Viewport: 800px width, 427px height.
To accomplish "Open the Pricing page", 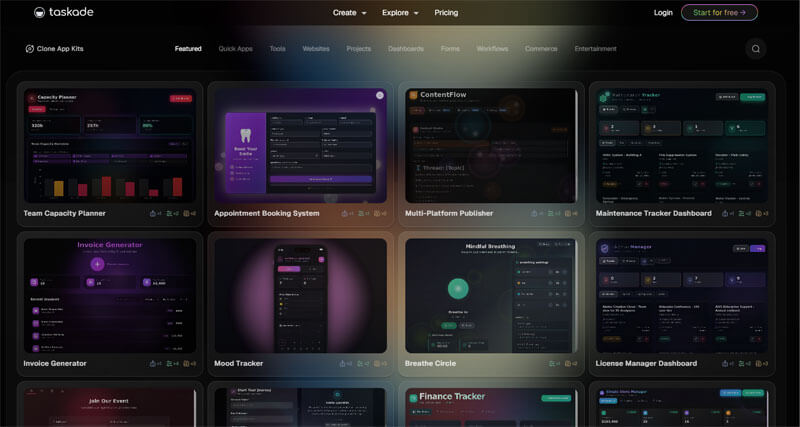I will 446,13.
